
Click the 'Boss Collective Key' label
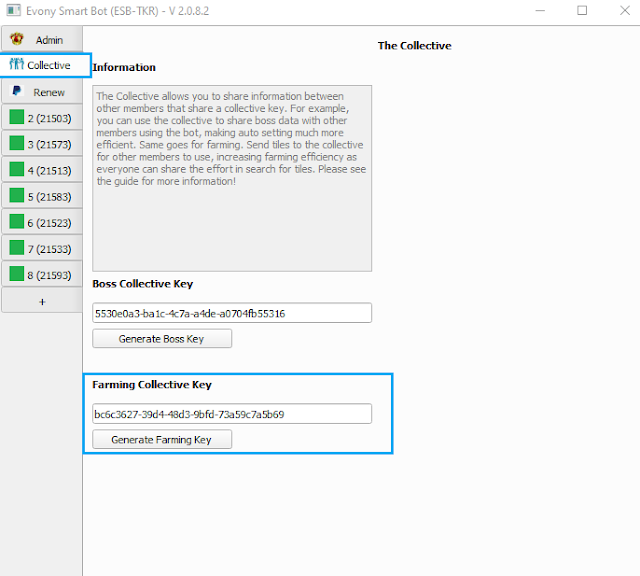tap(142, 284)
